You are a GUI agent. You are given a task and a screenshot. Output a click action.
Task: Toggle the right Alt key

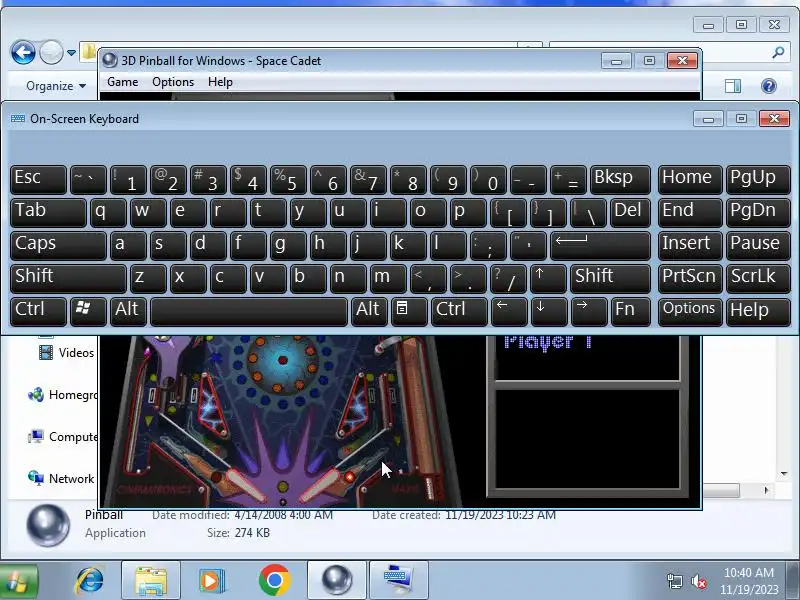(x=369, y=311)
